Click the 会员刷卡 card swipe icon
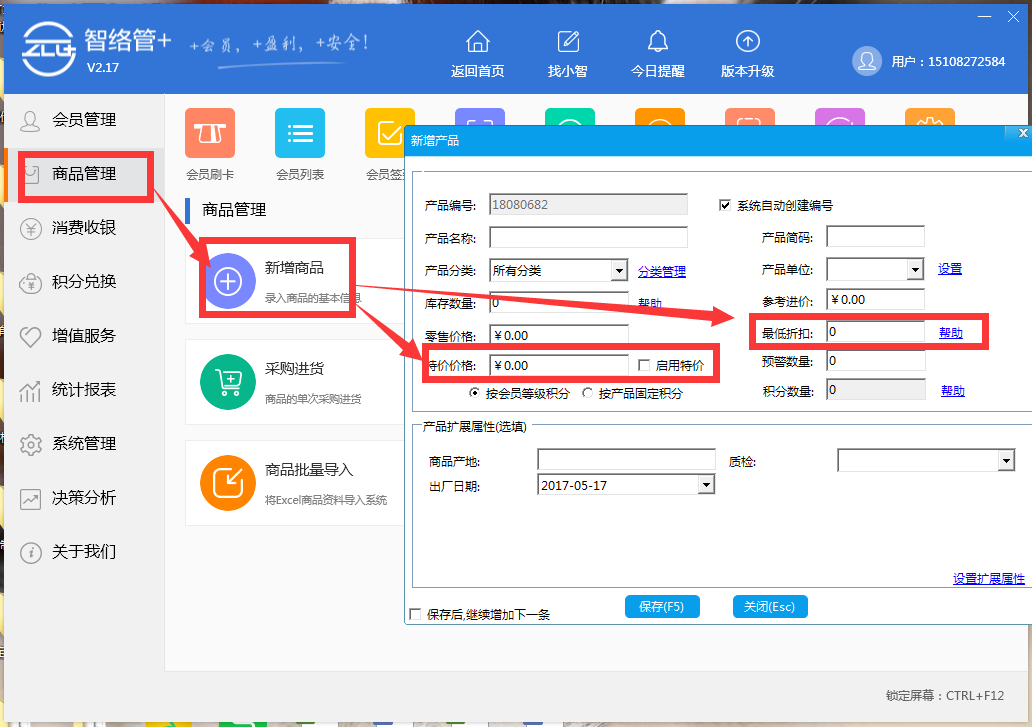Viewport: 1032px width, 727px height. pos(209,133)
